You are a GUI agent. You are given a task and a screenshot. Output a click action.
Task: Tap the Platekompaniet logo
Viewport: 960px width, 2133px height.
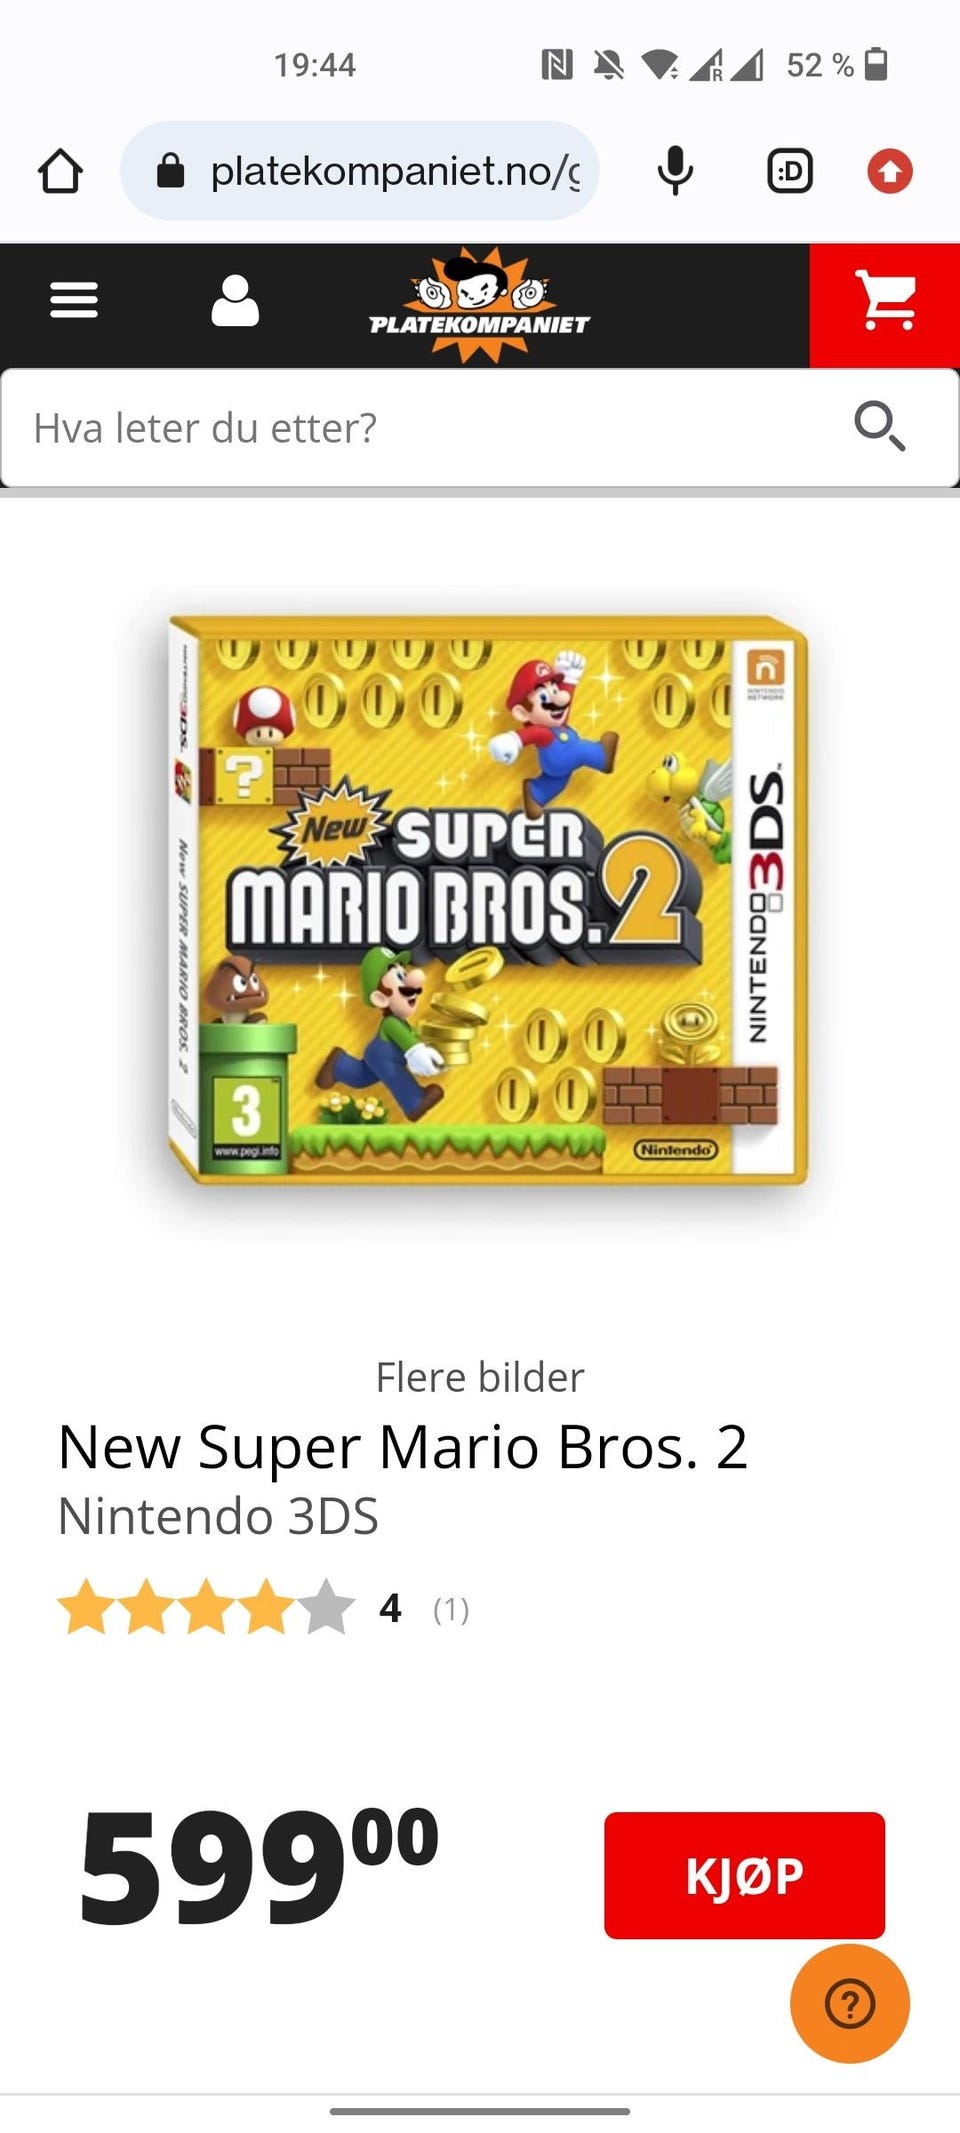[480, 305]
